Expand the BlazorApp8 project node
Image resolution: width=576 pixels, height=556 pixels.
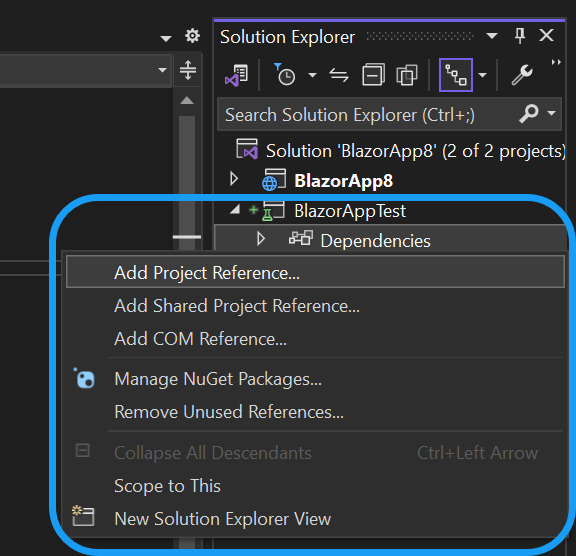[234, 179]
